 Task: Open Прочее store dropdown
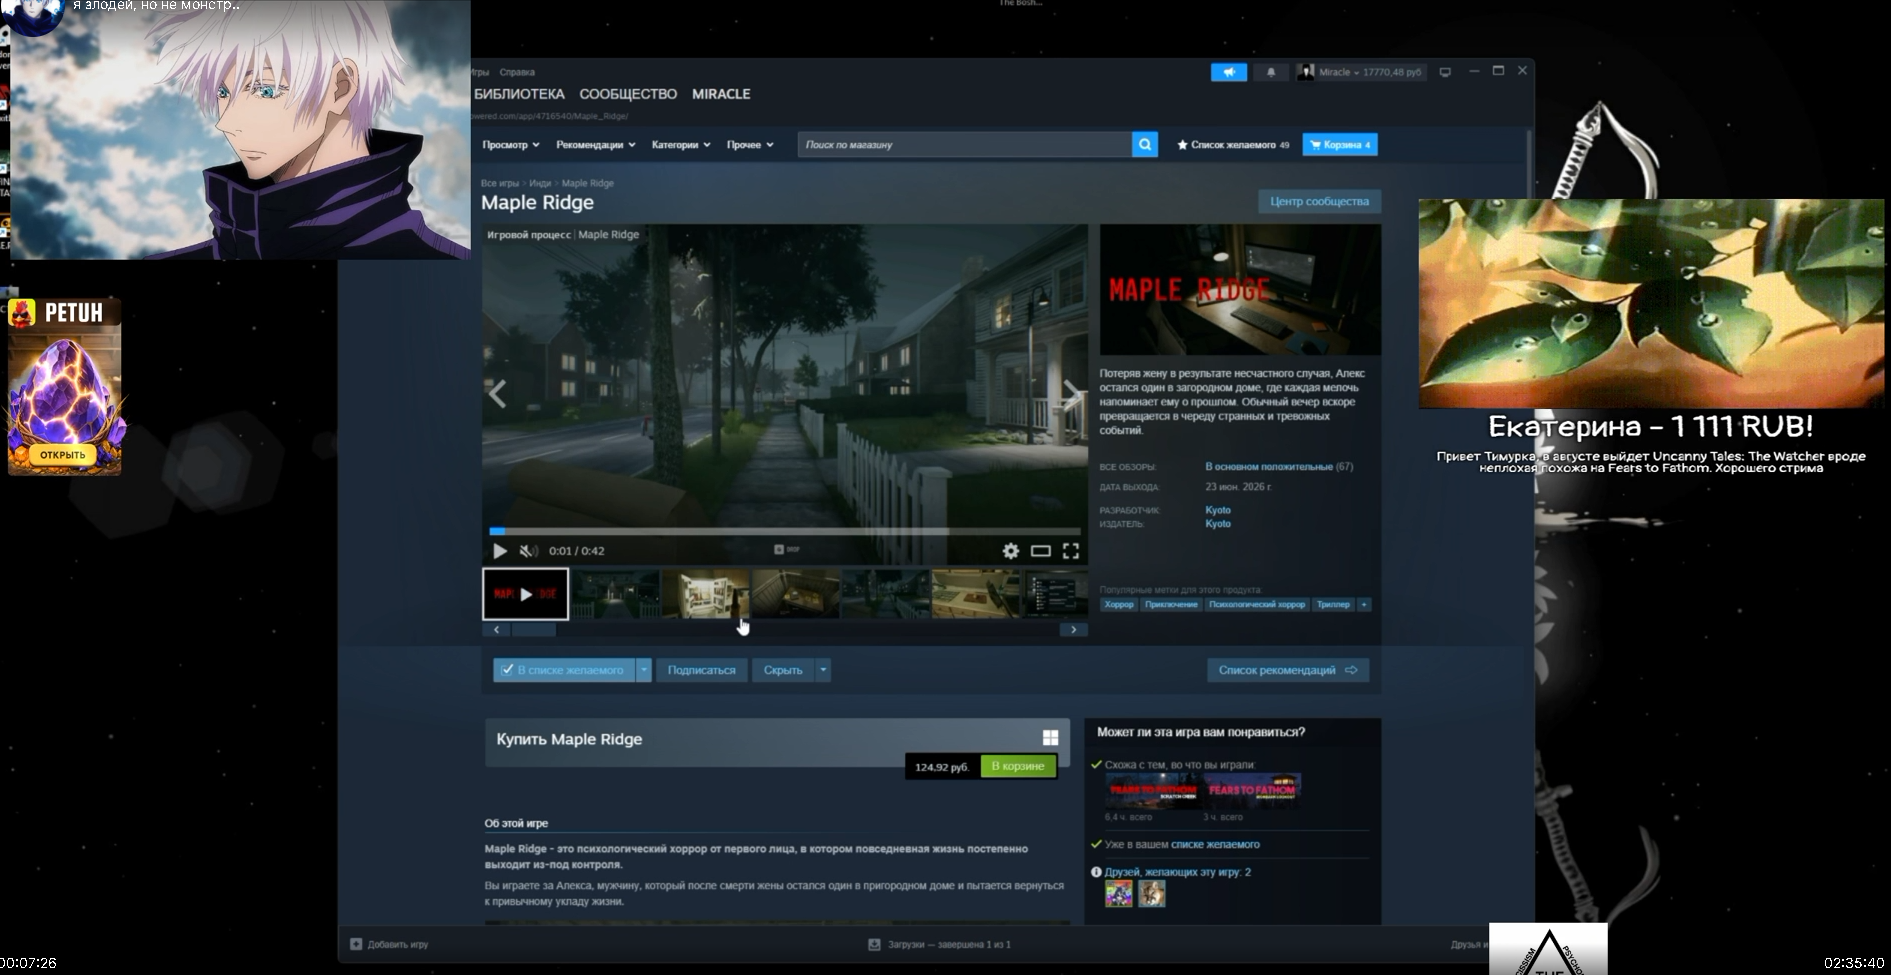750,145
